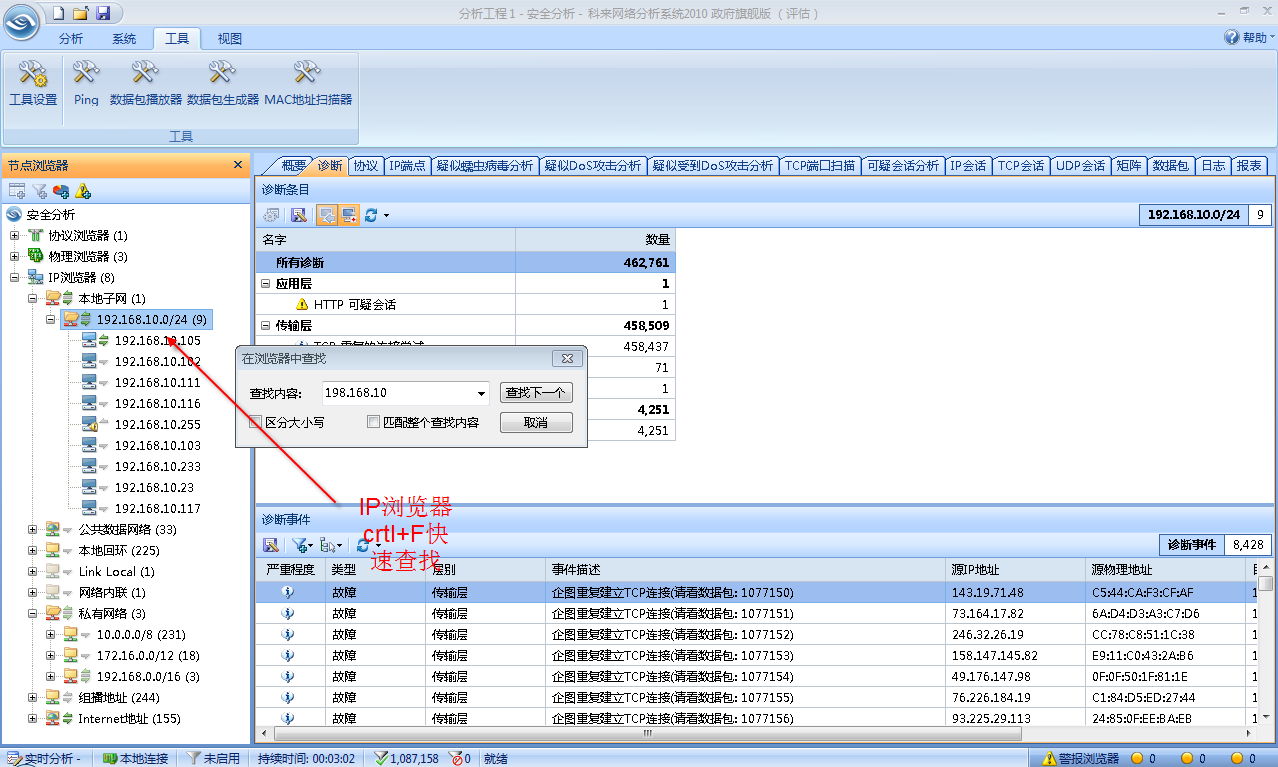The height and width of the screenshot is (767, 1278).
Task: Click the 查找内容 text input field
Action: [398, 394]
